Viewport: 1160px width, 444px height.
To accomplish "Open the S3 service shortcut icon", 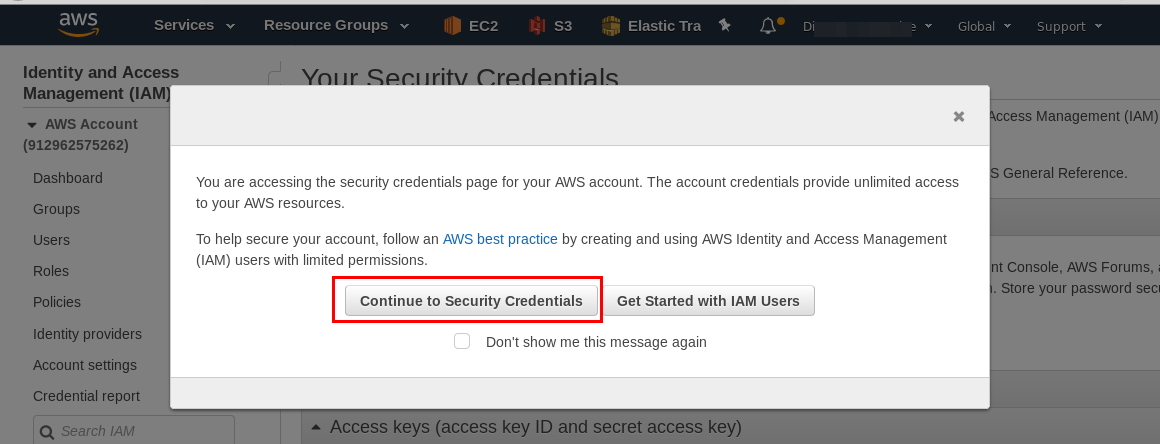I will [537, 26].
